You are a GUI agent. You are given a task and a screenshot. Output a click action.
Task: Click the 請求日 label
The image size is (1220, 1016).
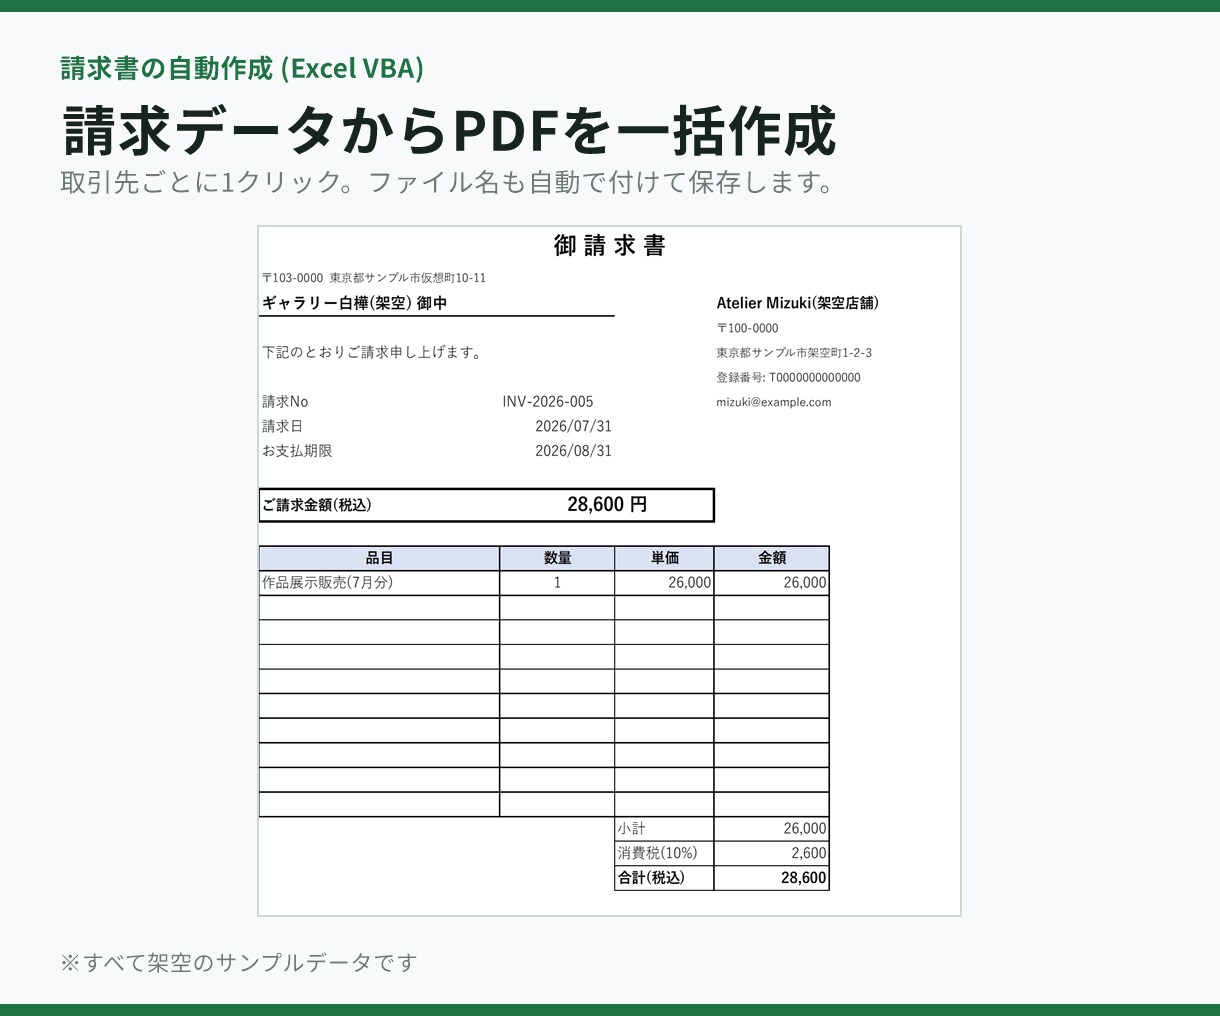(282, 426)
